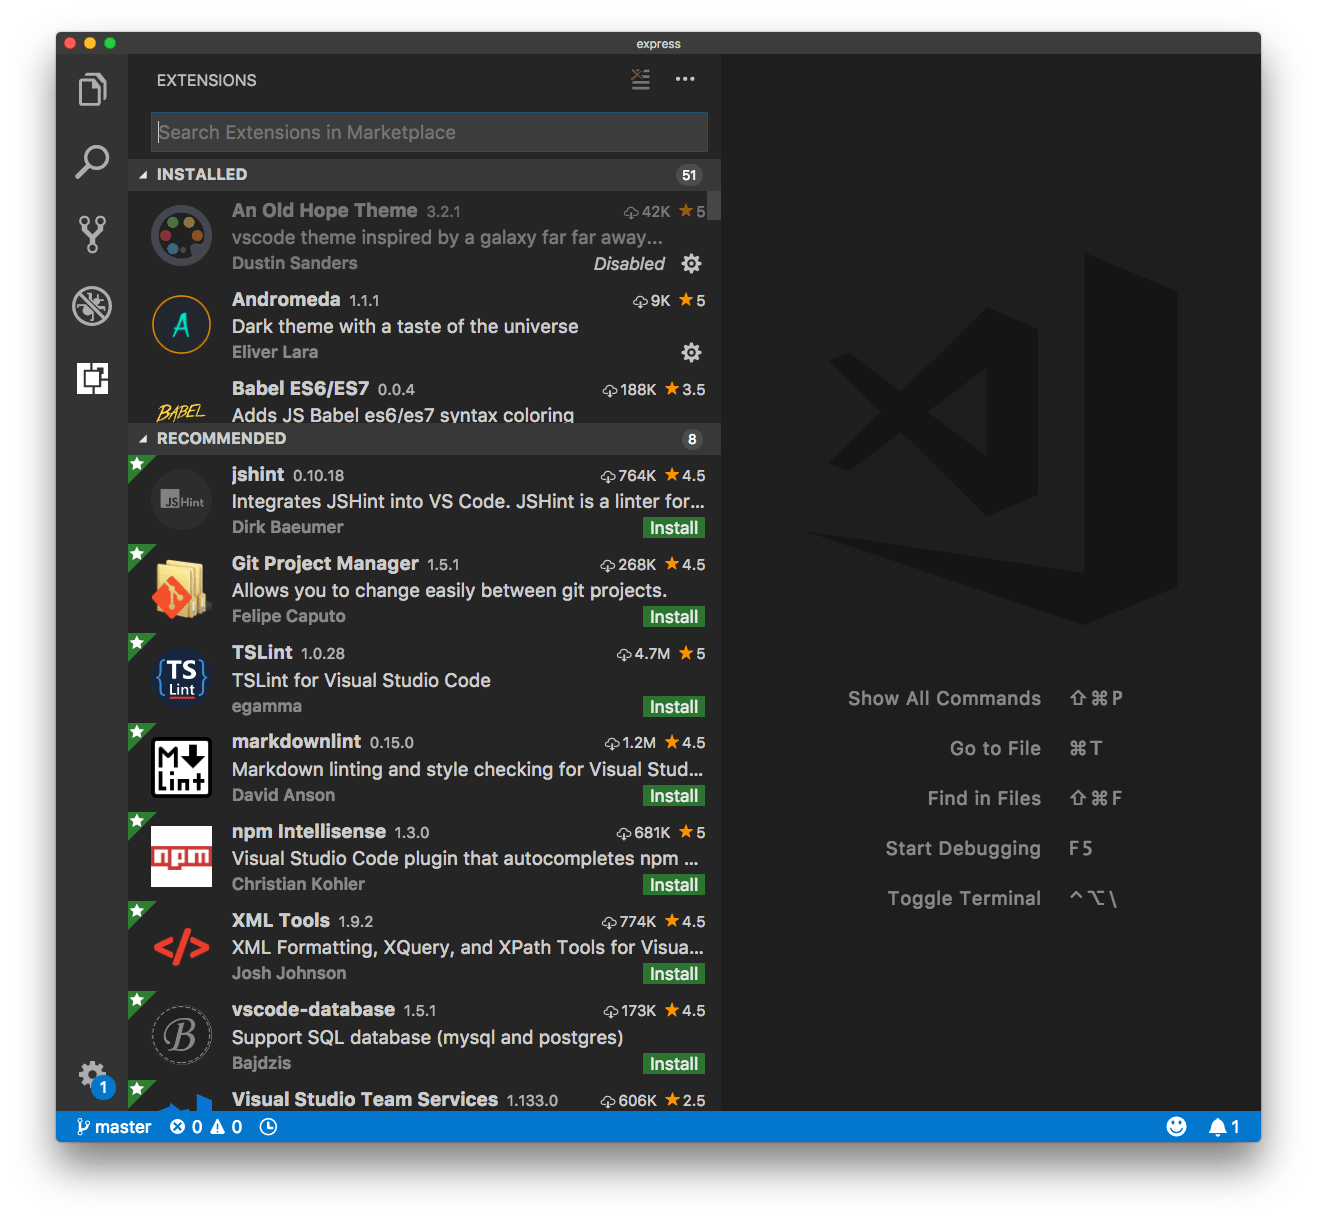Click the window close button
The width and height of the screenshot is (1317, 1222).
[70, 43]
